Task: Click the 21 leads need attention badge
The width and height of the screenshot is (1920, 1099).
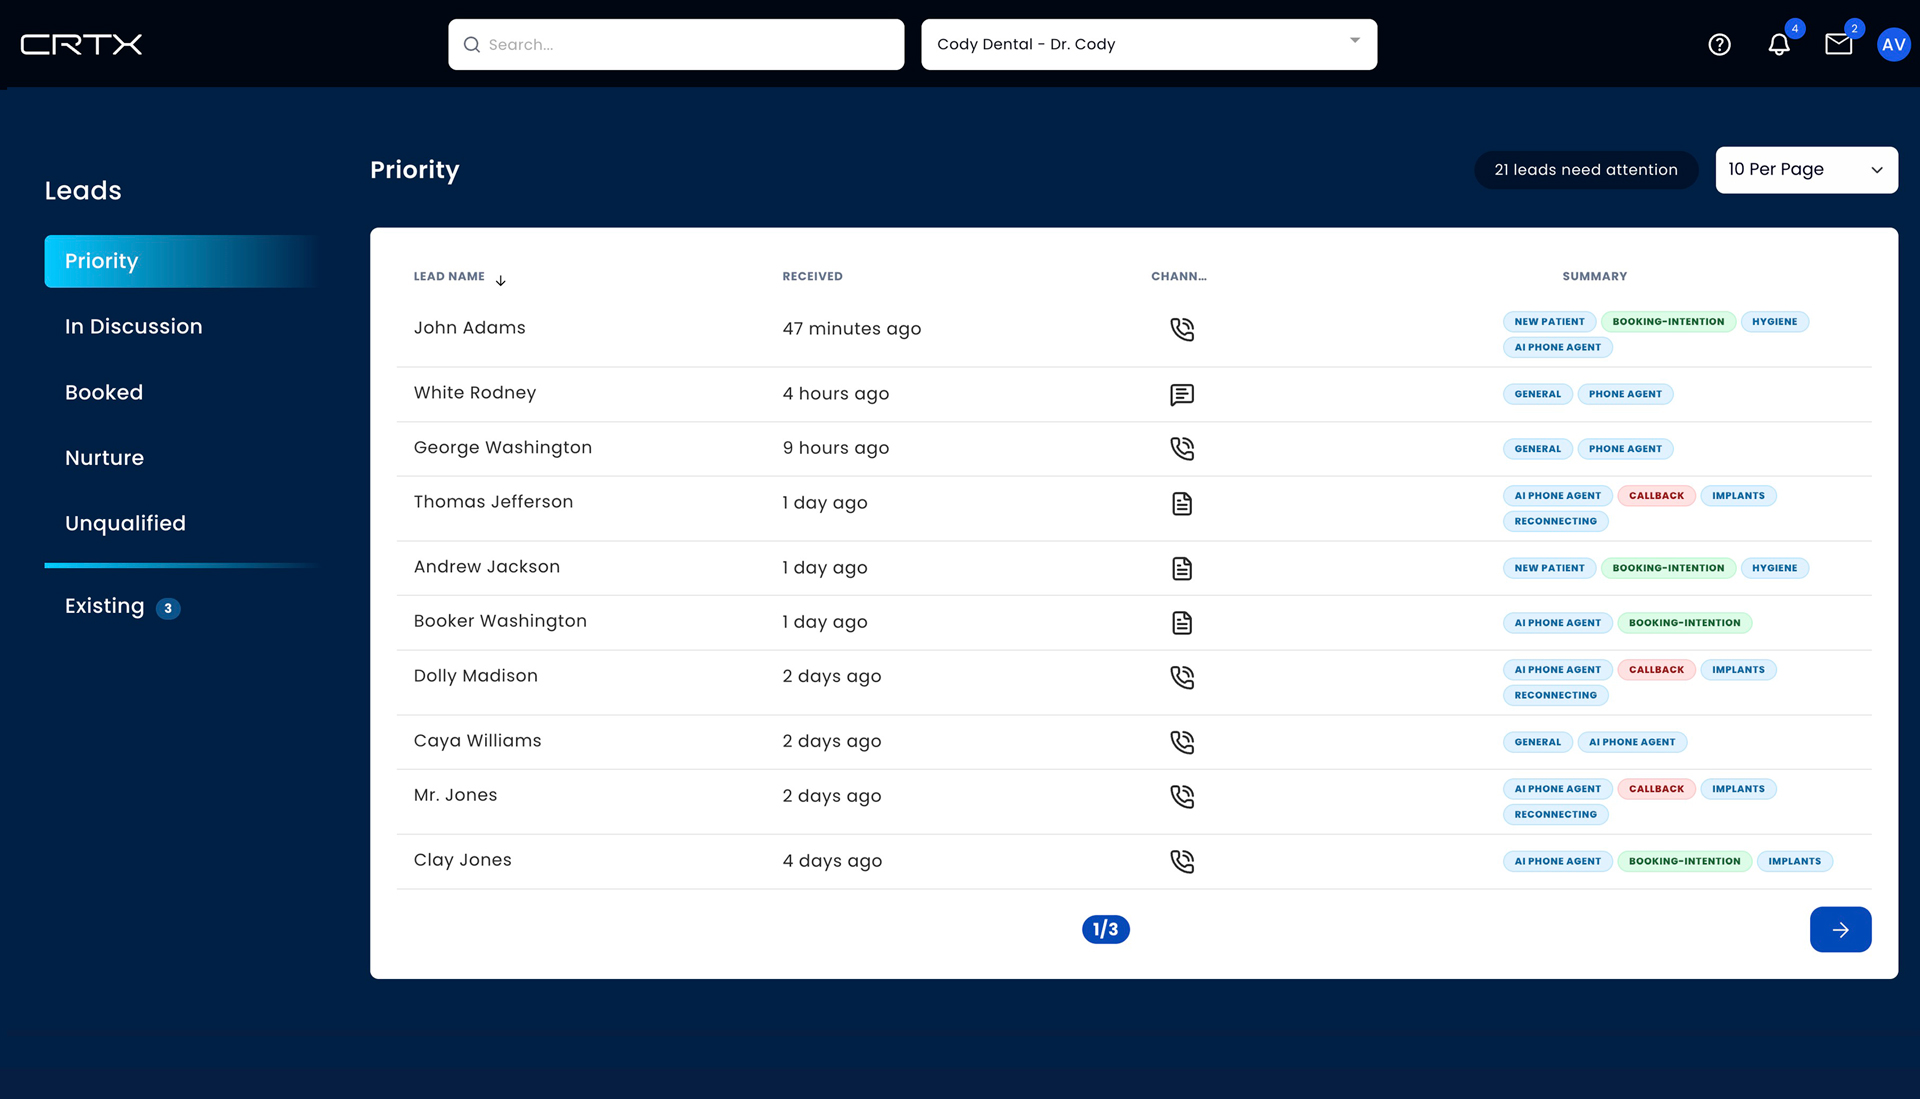Action: [x=1585, y=170]
